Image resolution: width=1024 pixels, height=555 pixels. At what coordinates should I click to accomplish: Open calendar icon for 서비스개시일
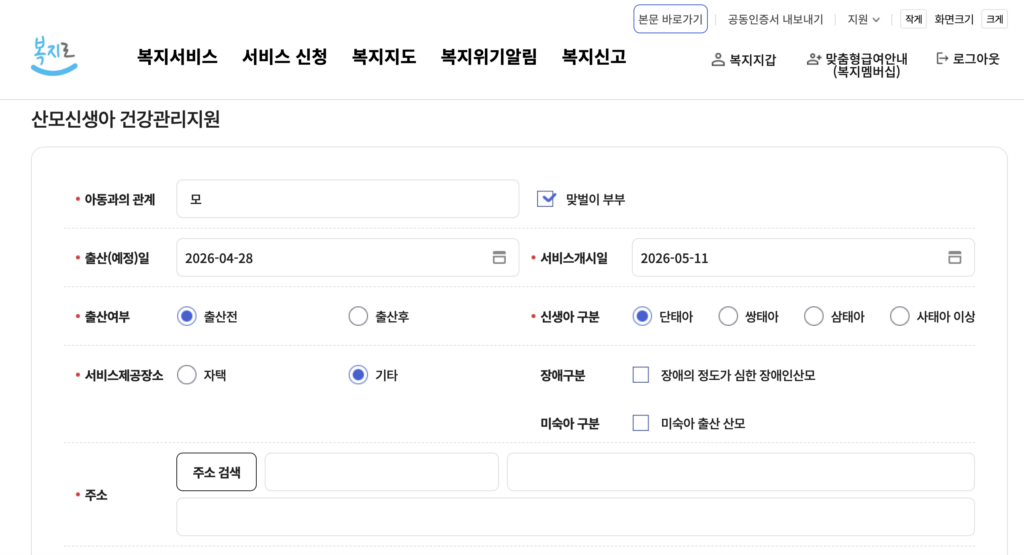[x=954, y=257]
